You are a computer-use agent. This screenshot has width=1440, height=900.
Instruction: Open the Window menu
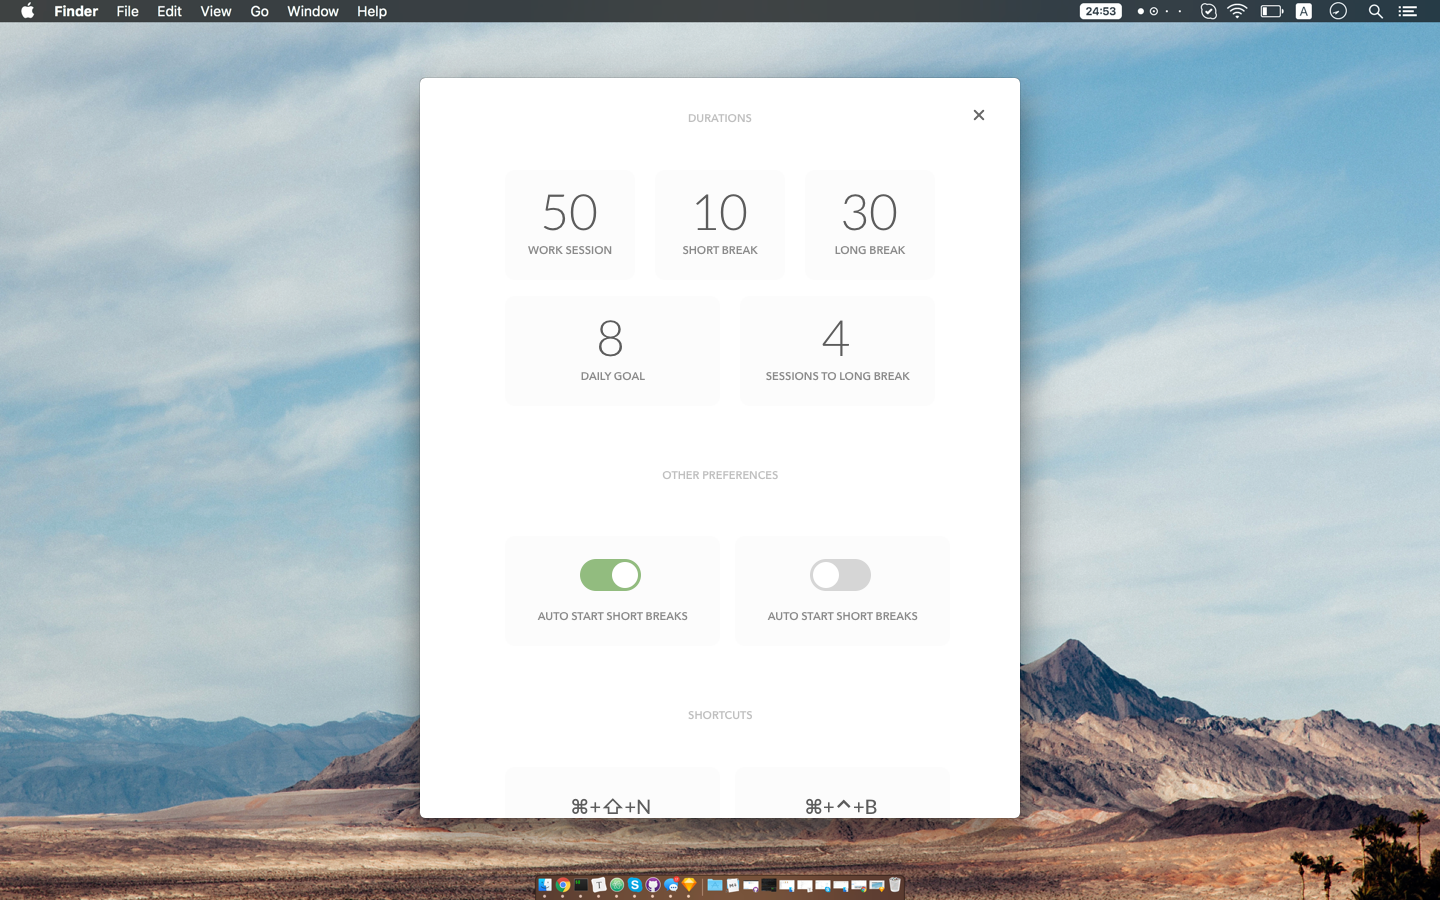(313, 11)
